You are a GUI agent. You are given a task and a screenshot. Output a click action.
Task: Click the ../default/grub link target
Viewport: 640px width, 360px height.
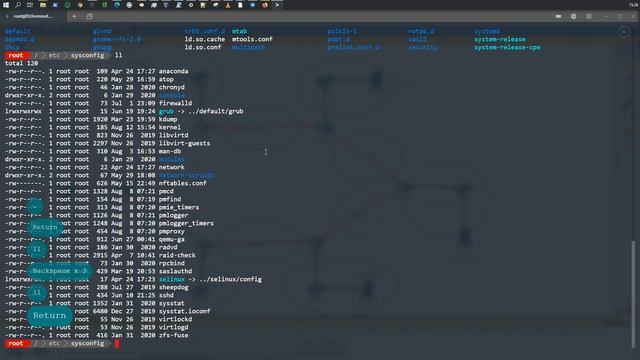coord(216,111)
